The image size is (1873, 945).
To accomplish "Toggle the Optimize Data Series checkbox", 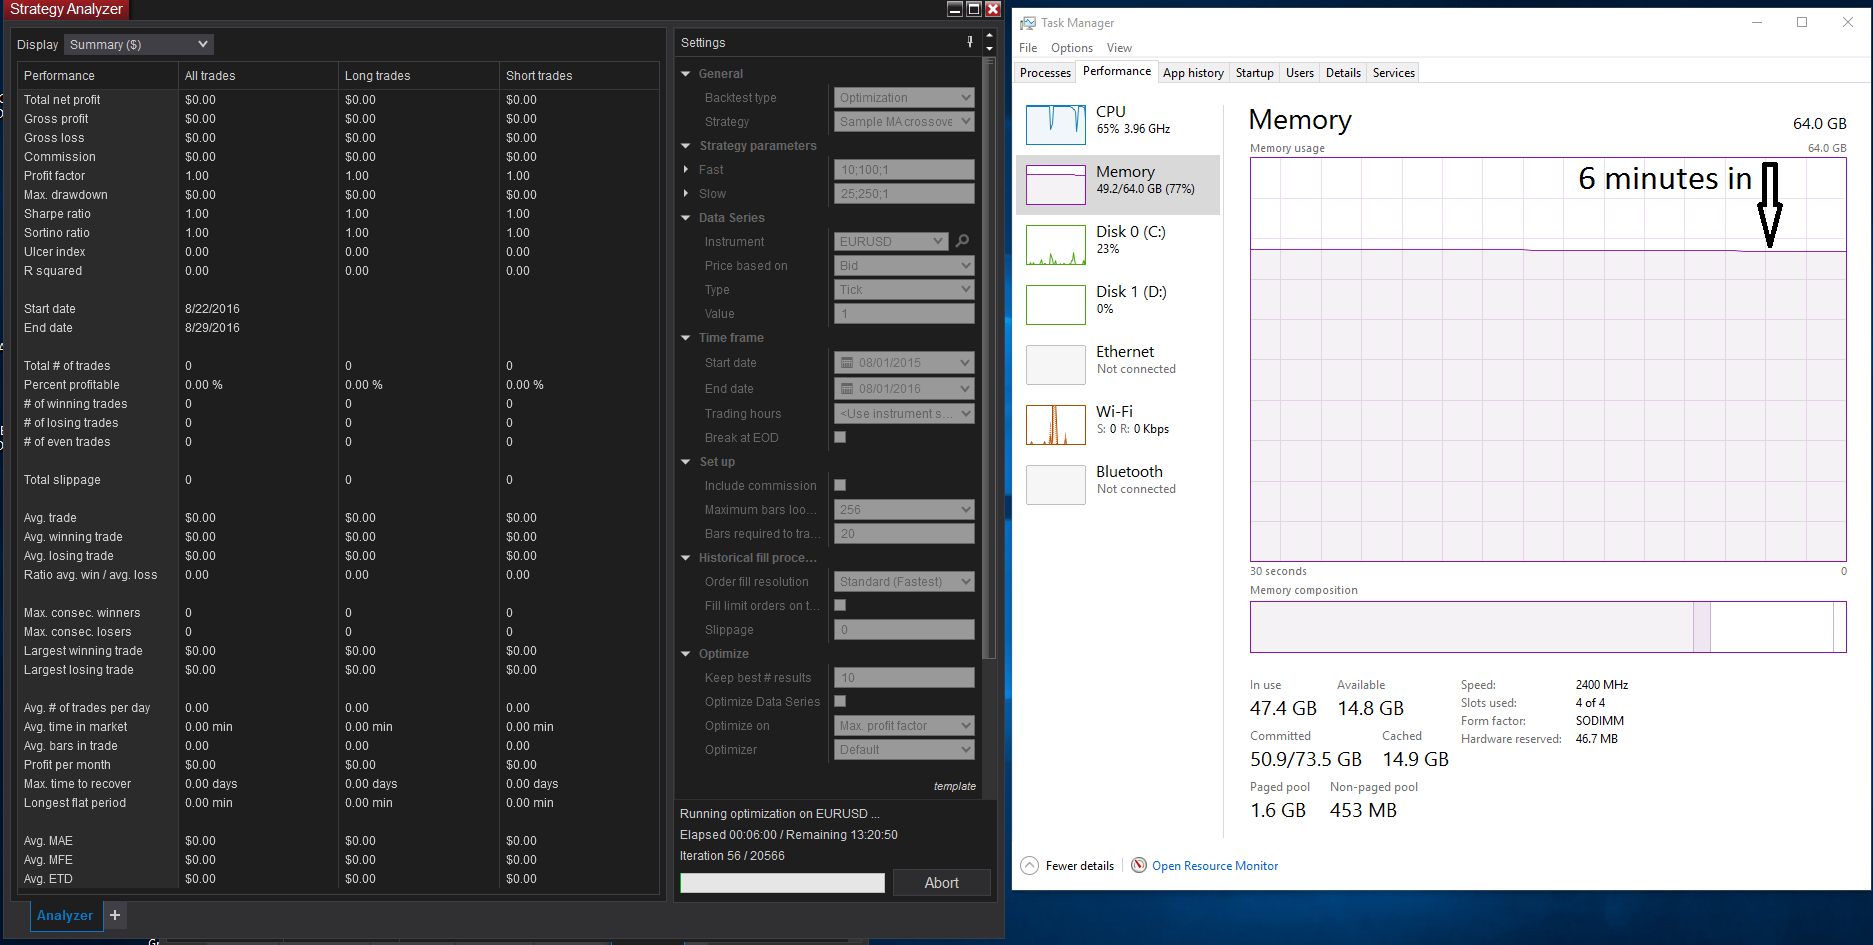I will tap(840, 701).
